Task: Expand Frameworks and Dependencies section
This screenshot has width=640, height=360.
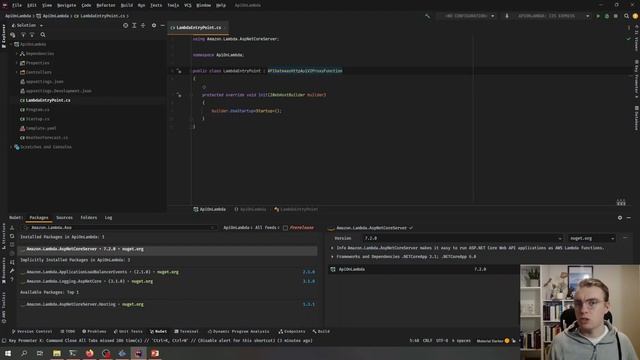Action: [x=332, y=257]
